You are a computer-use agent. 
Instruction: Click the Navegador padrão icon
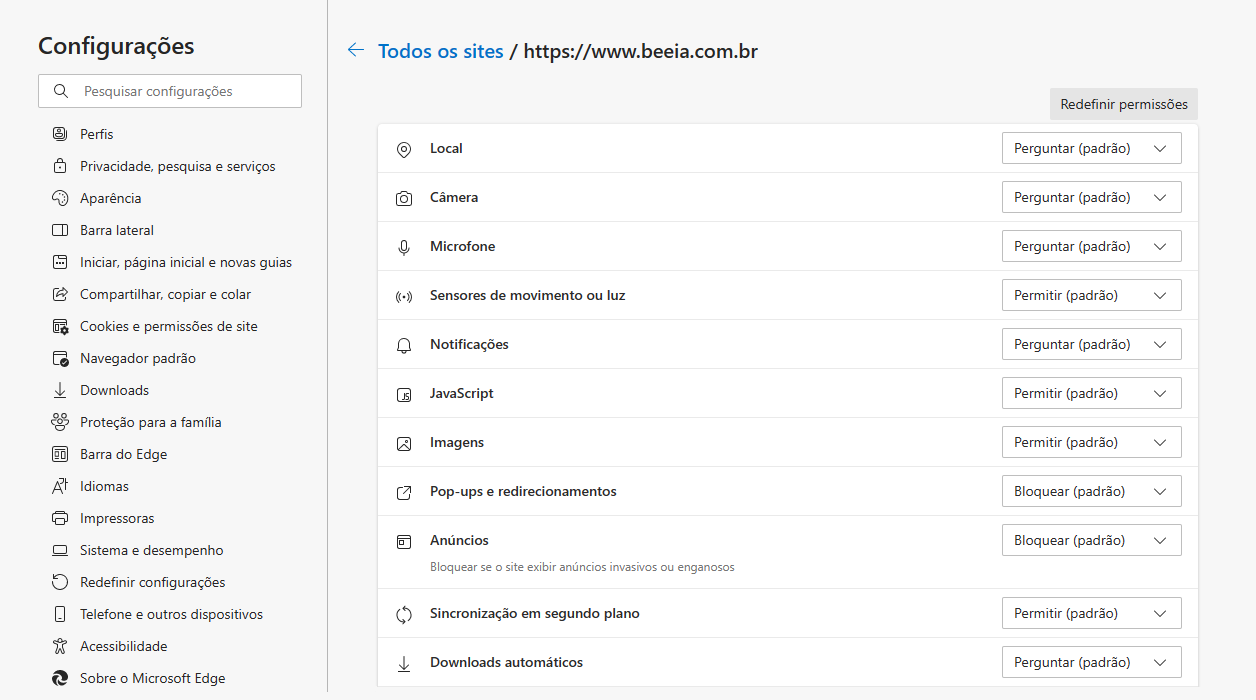(60, 358)
